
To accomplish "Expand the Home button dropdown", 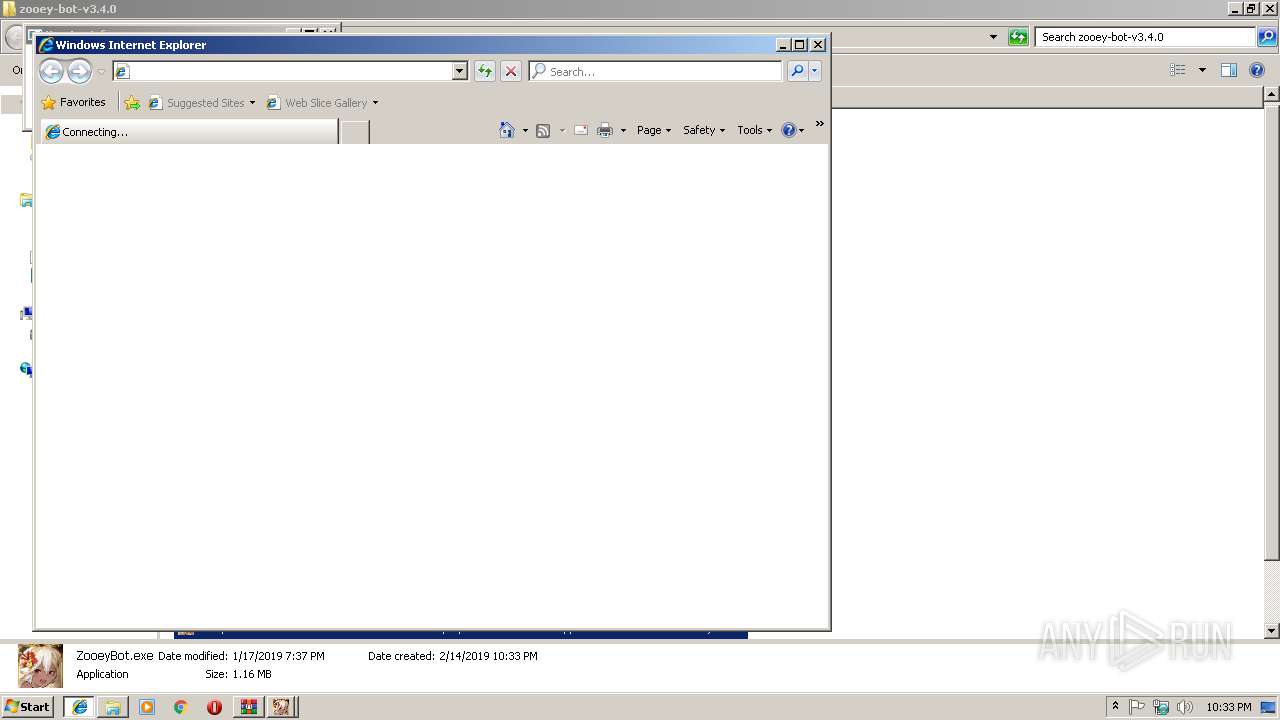I will point(525,130).
